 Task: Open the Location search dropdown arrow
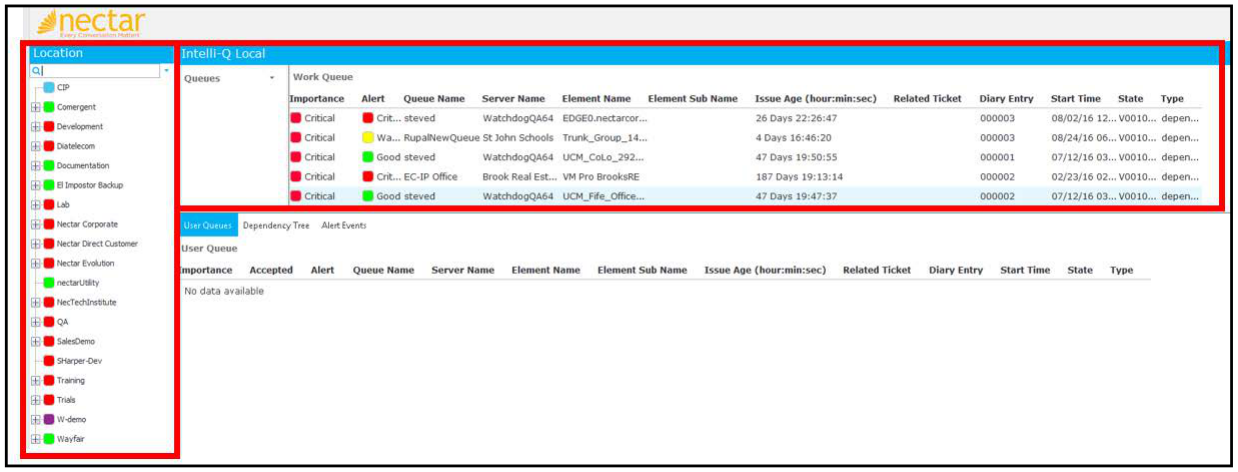click(x=166, y=71)
